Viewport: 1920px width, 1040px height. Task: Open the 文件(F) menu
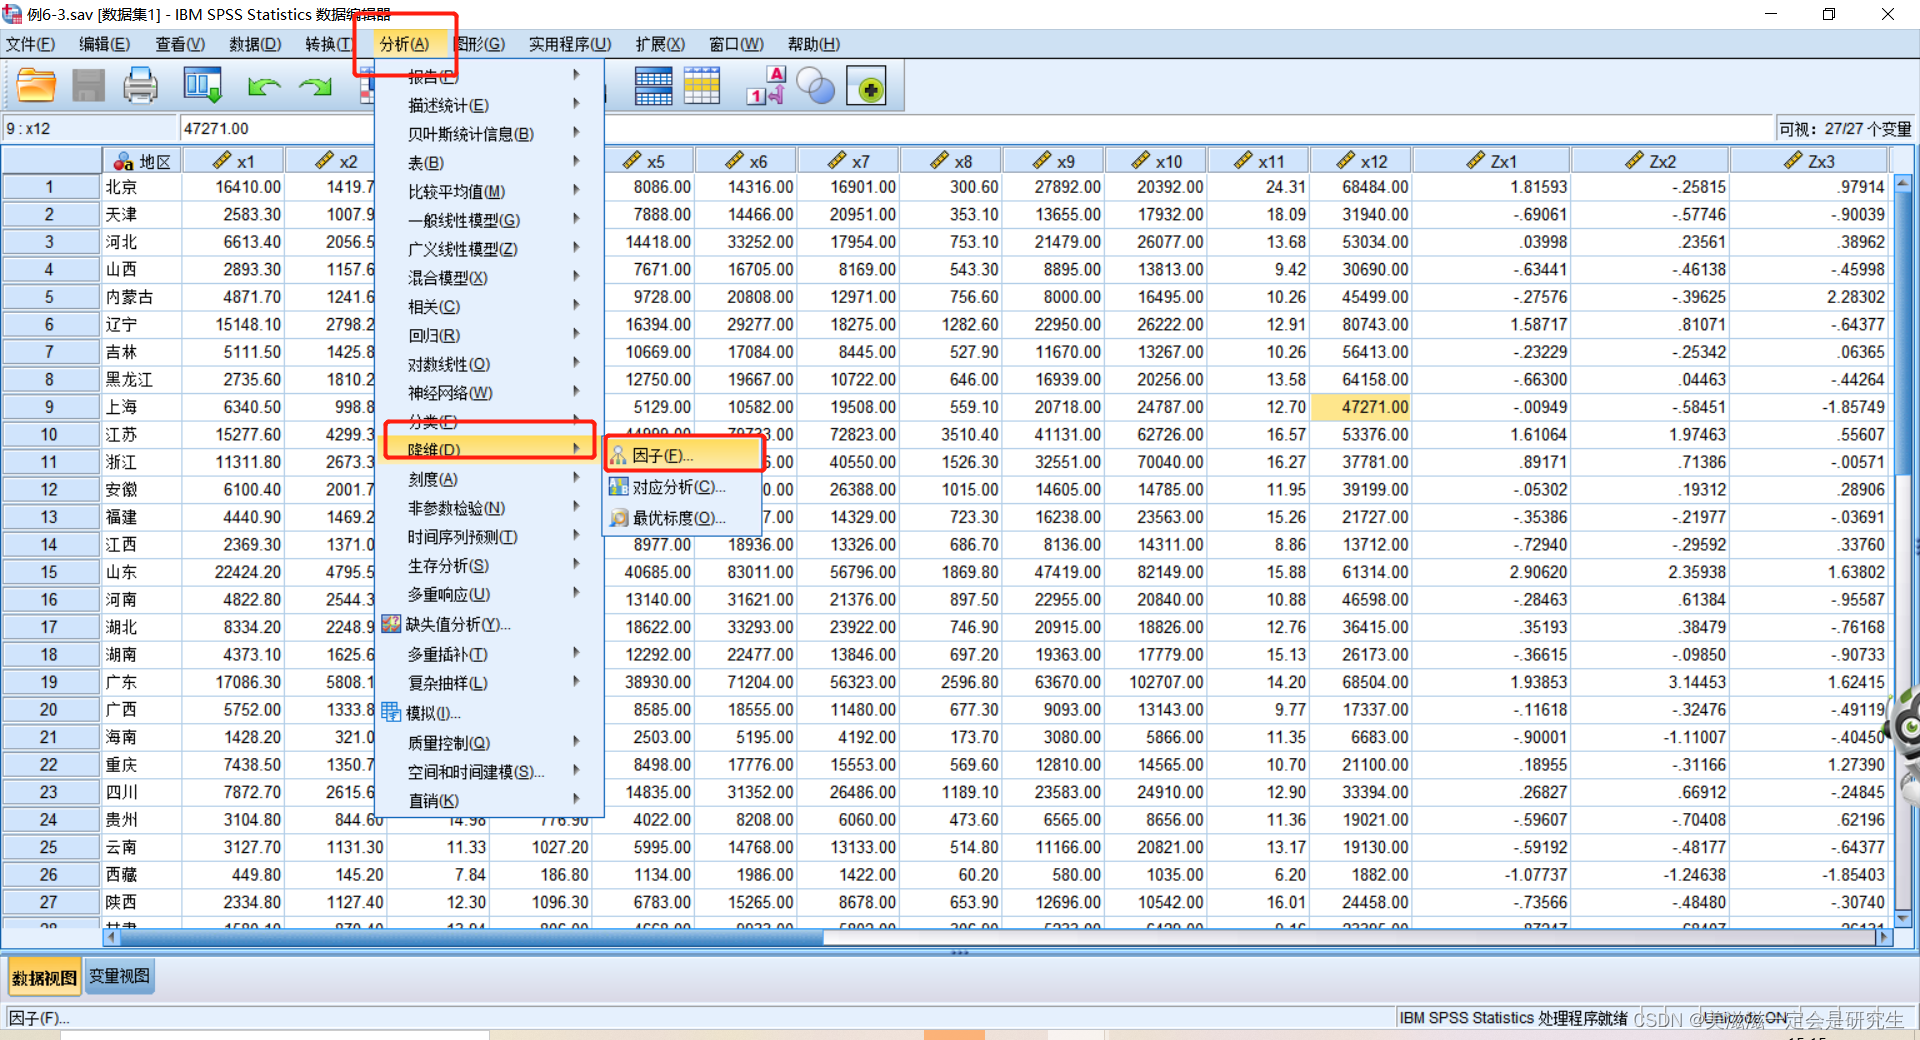click(x=30, y=44)
